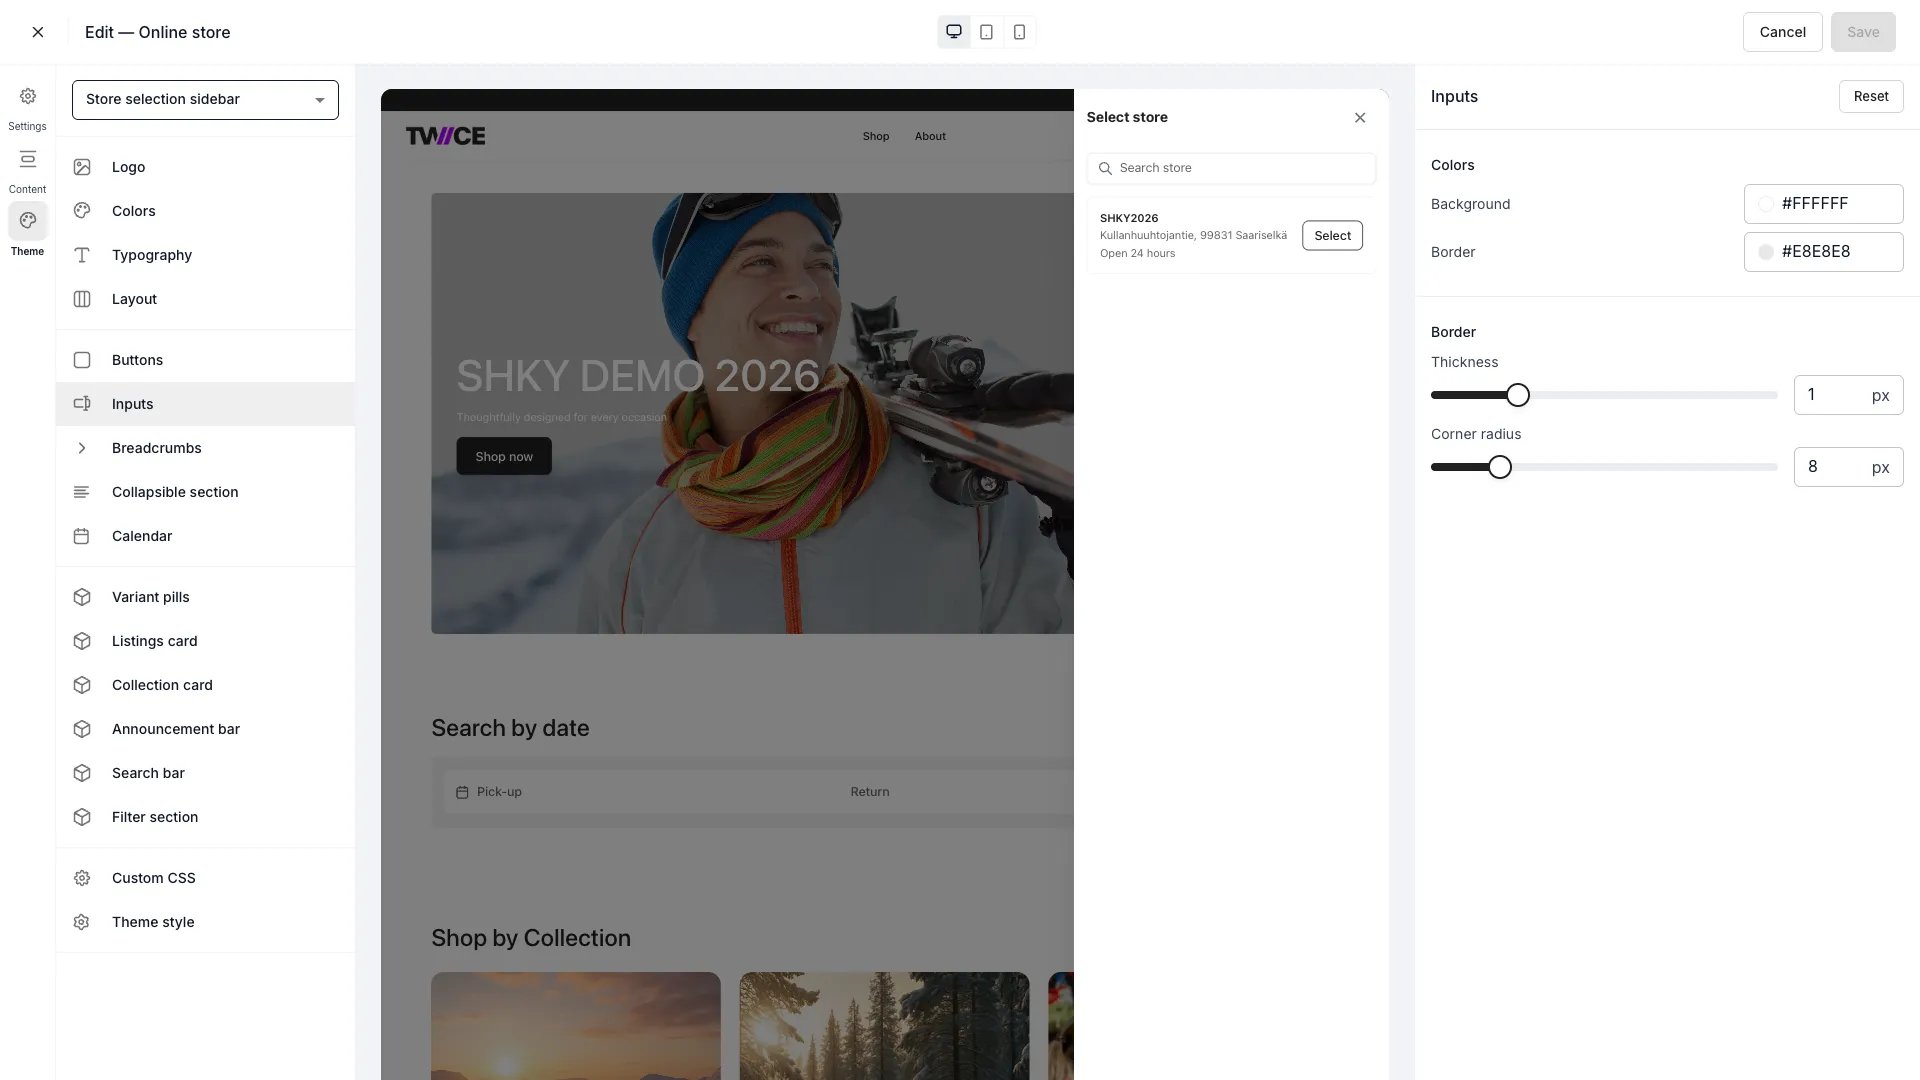Open Variant pills settings
Viewport: 1920px width, 1080px height.
tap(205, 597)
